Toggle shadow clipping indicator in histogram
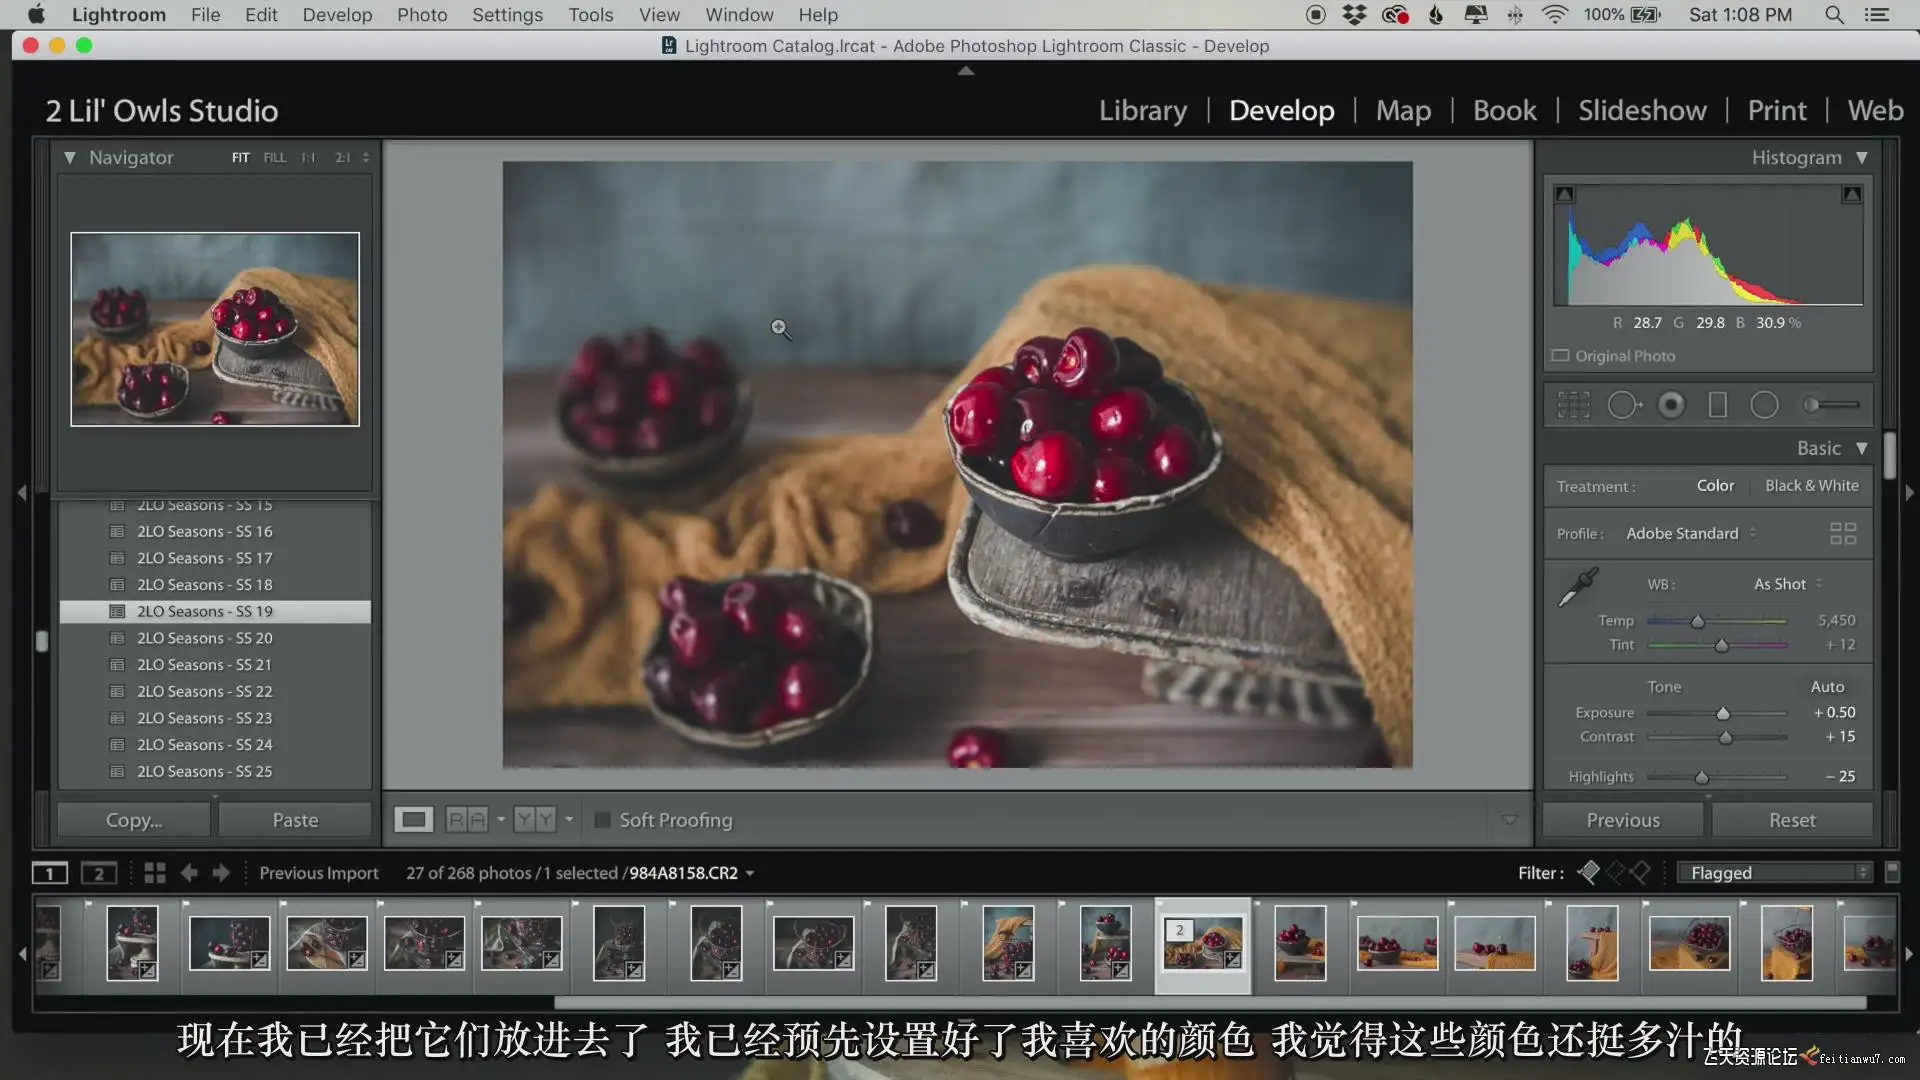This screenshot has height=1080, width=1920. [x=1565, y=194]
